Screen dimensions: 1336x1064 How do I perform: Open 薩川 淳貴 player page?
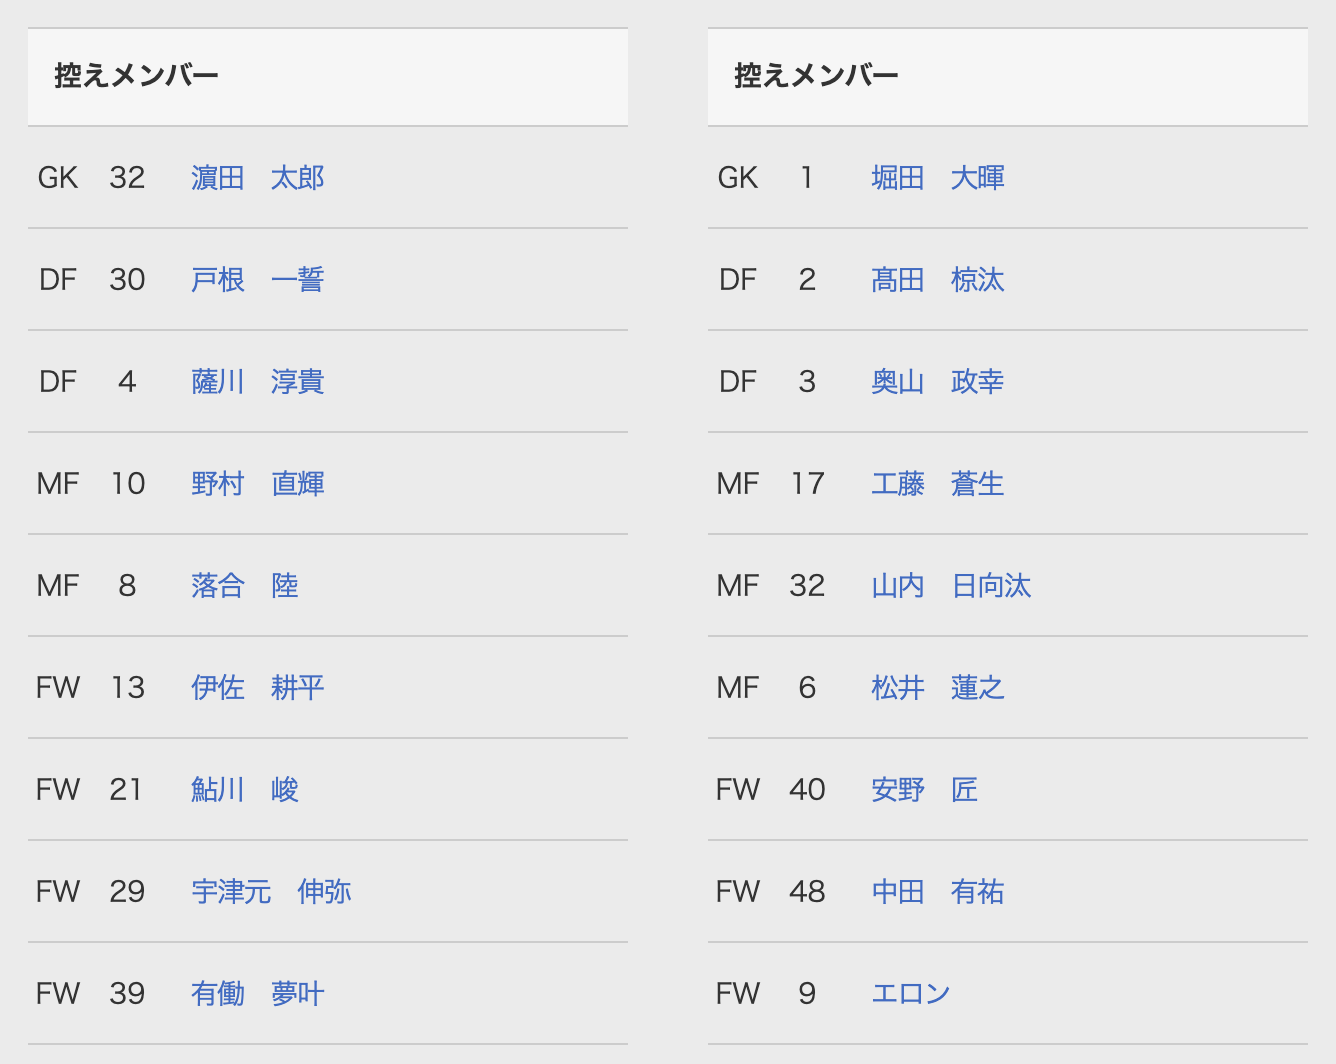coord(258,382)
